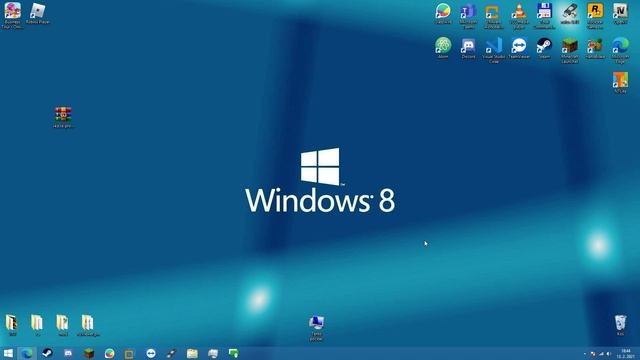Launch Steam from the desktop shortcut
Image resolution: width=640 pixels, height=360 pixels.
click(544, 48)
